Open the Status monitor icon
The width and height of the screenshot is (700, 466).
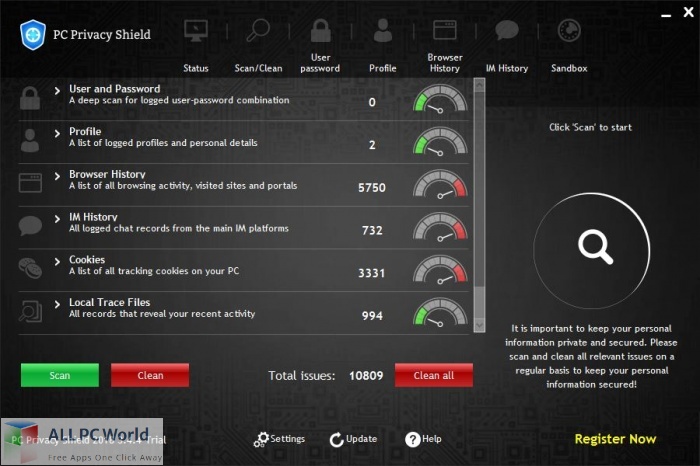196,31
